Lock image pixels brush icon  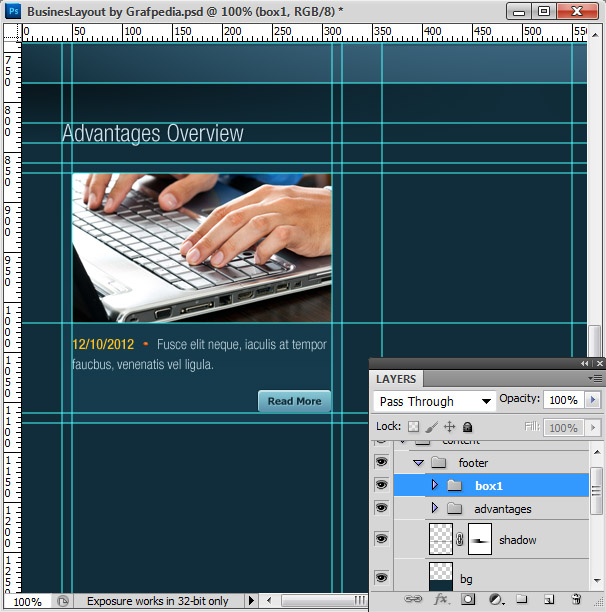431,427
